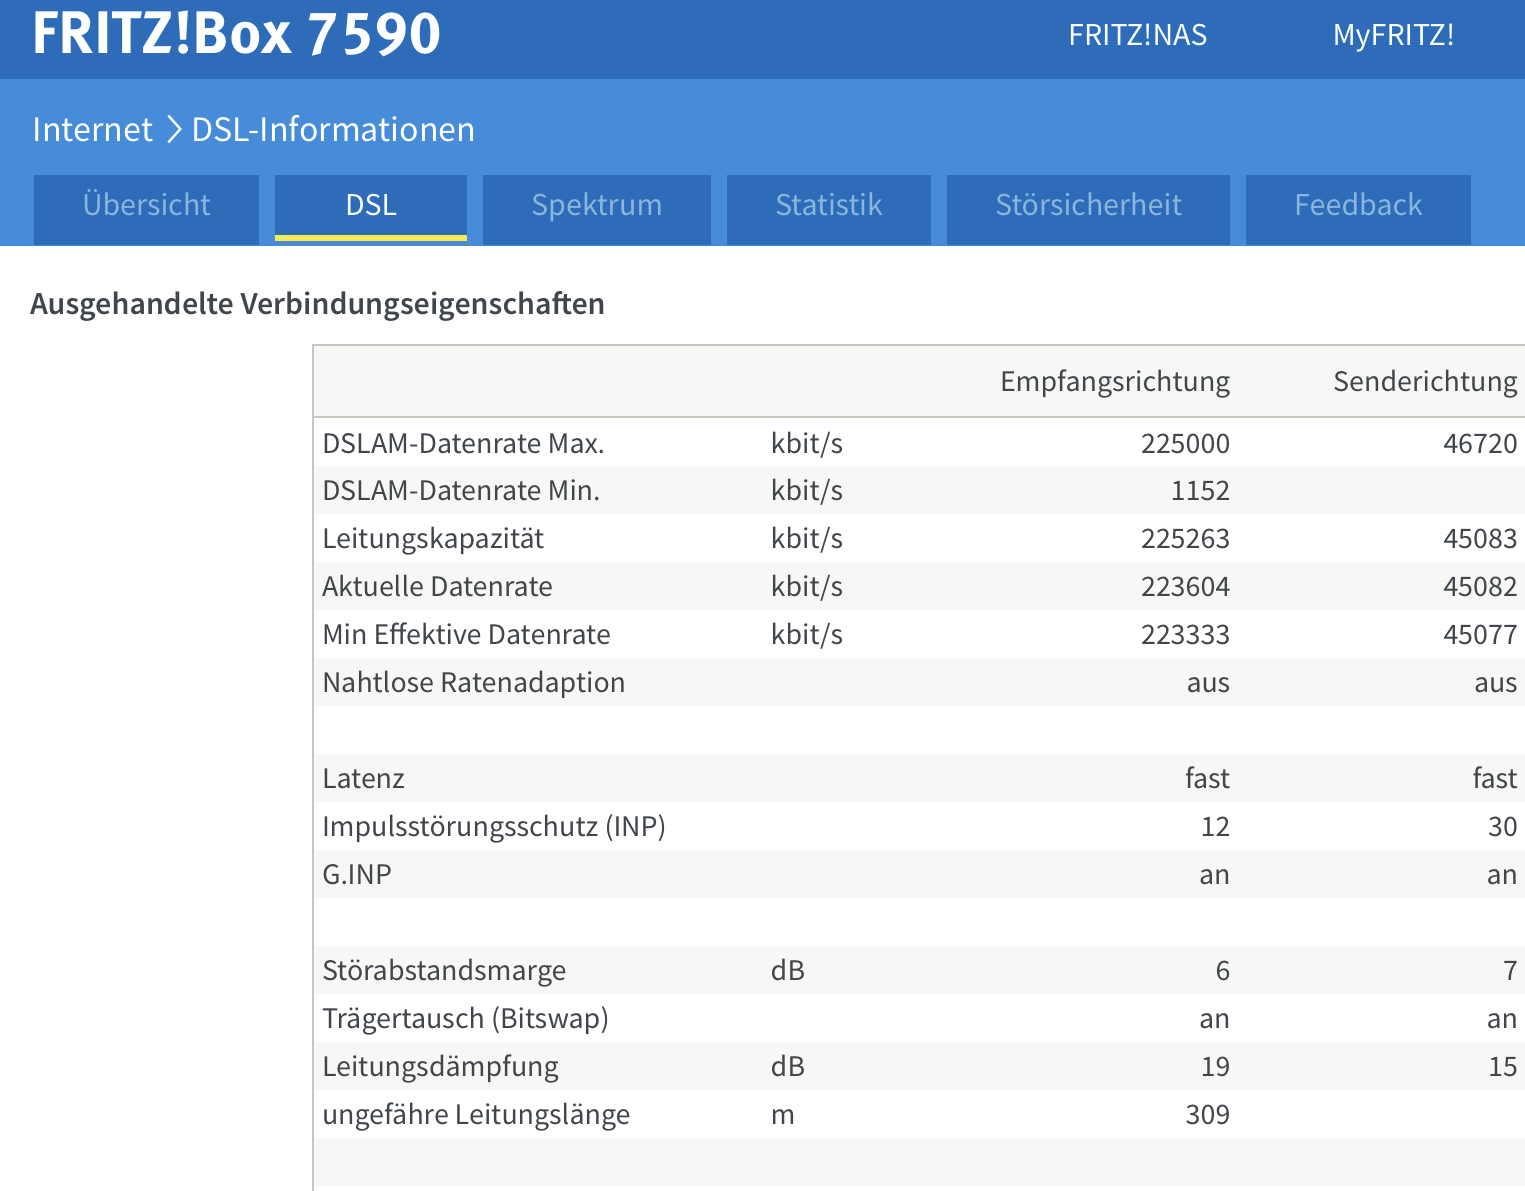Click the Nahtlose Ratenadaption label
The image size is (1525, 1191).
[474, 683]
